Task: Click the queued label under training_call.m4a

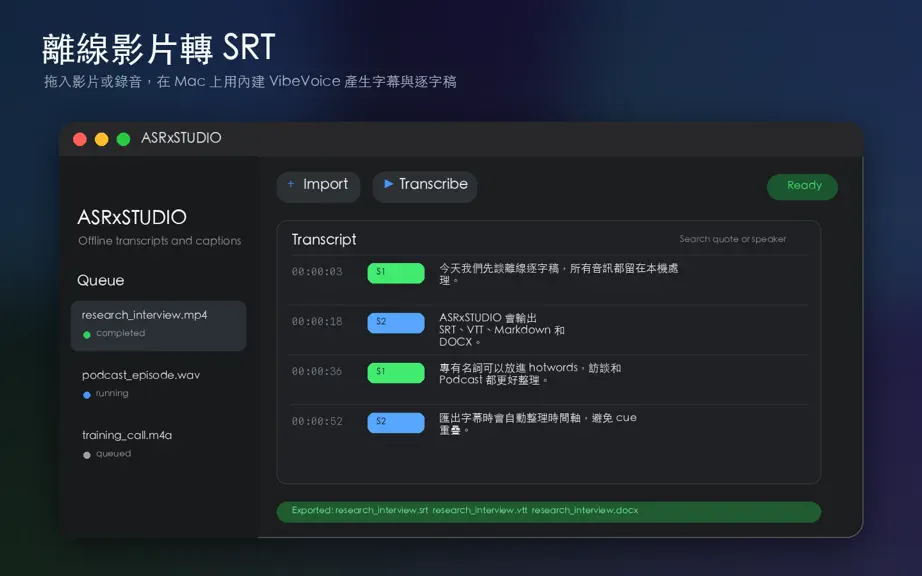Action: pyautogui.click(x=113, y=454)
